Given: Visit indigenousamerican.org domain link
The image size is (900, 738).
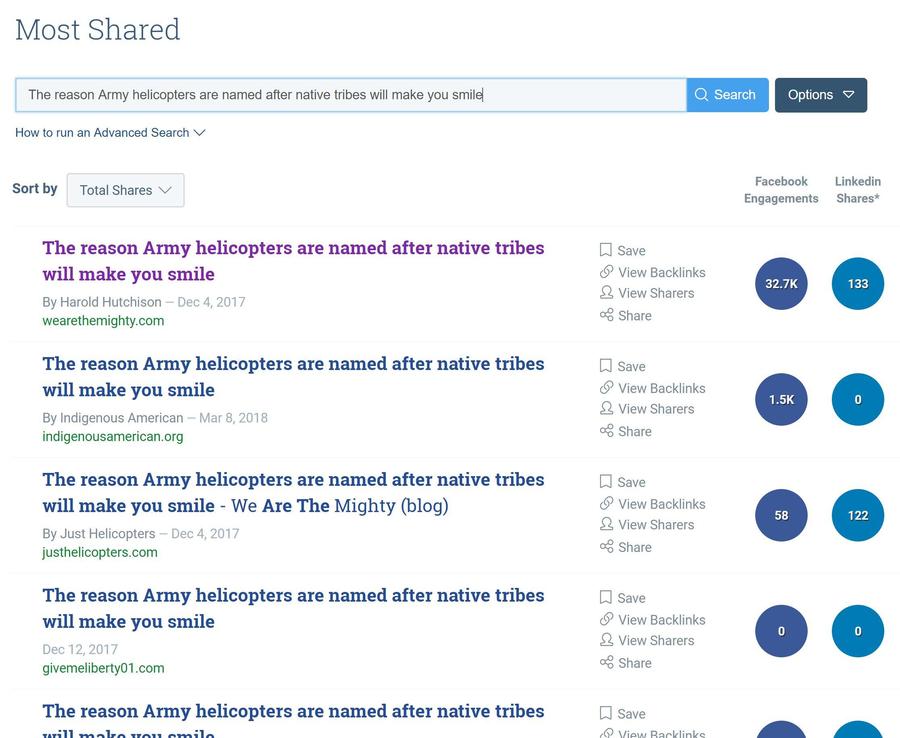Looking at the screenshot, I should pyautogui.click(x=112, y=437).
